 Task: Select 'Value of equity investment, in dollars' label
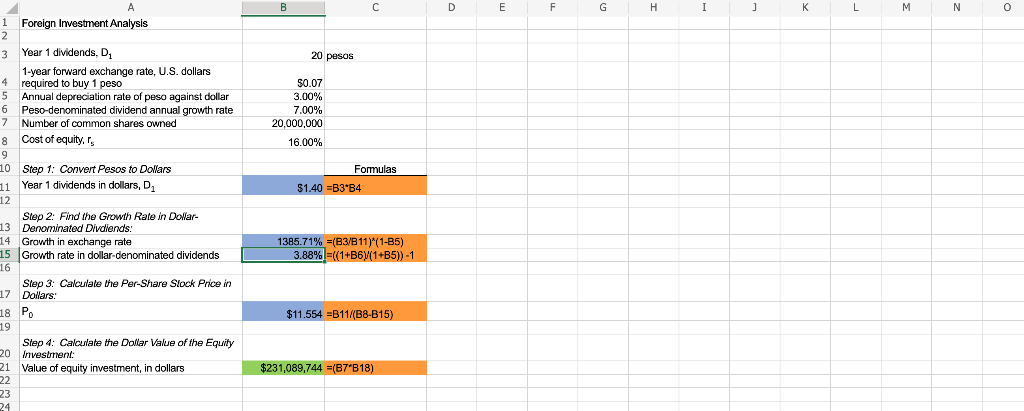pyautogui.click(x=131, y=368)
